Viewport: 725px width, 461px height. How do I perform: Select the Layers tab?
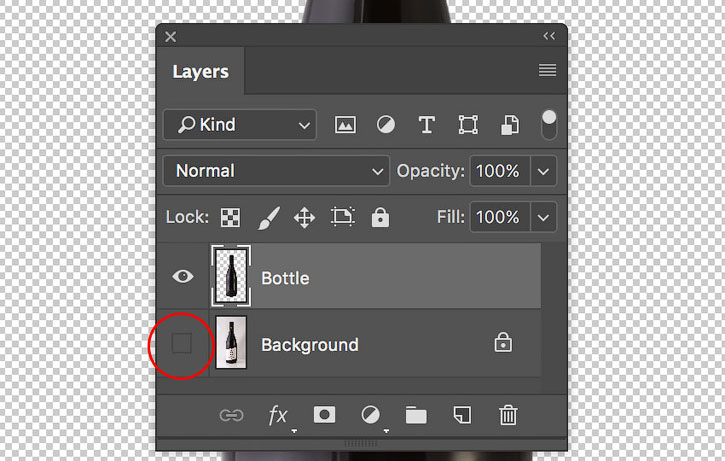[x=200, y=72]
